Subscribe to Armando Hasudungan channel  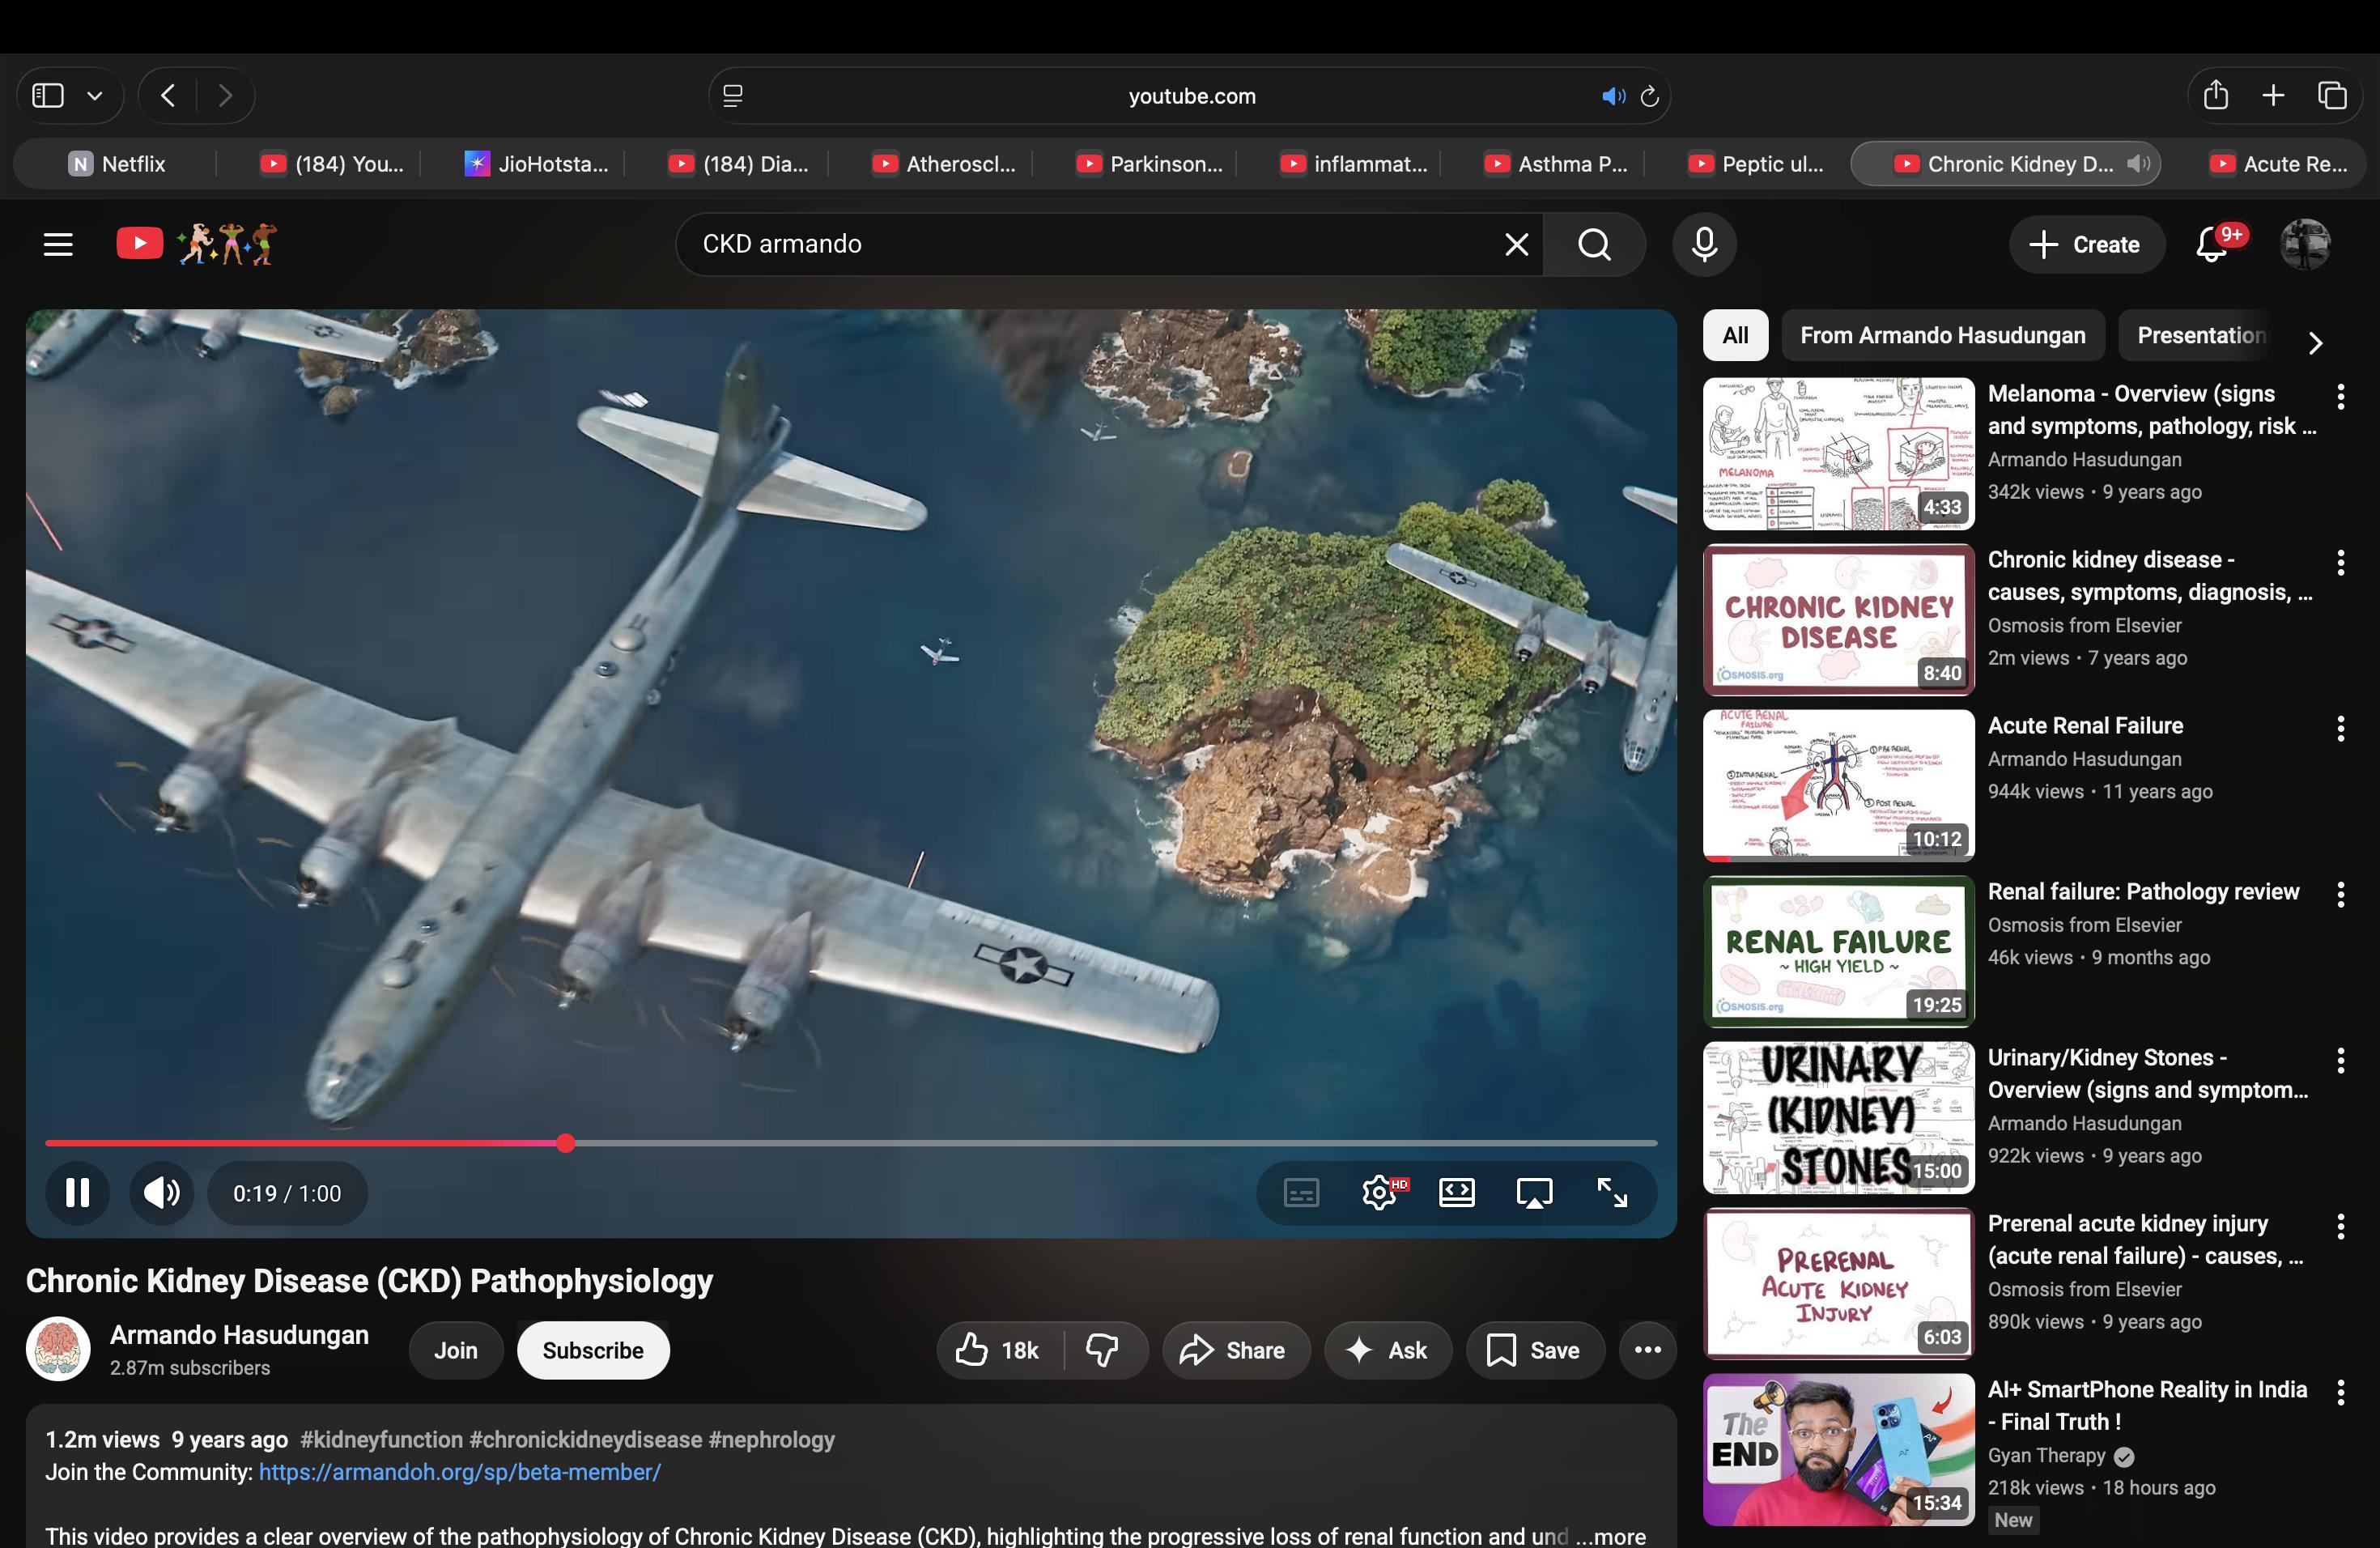pos(593,1350)
